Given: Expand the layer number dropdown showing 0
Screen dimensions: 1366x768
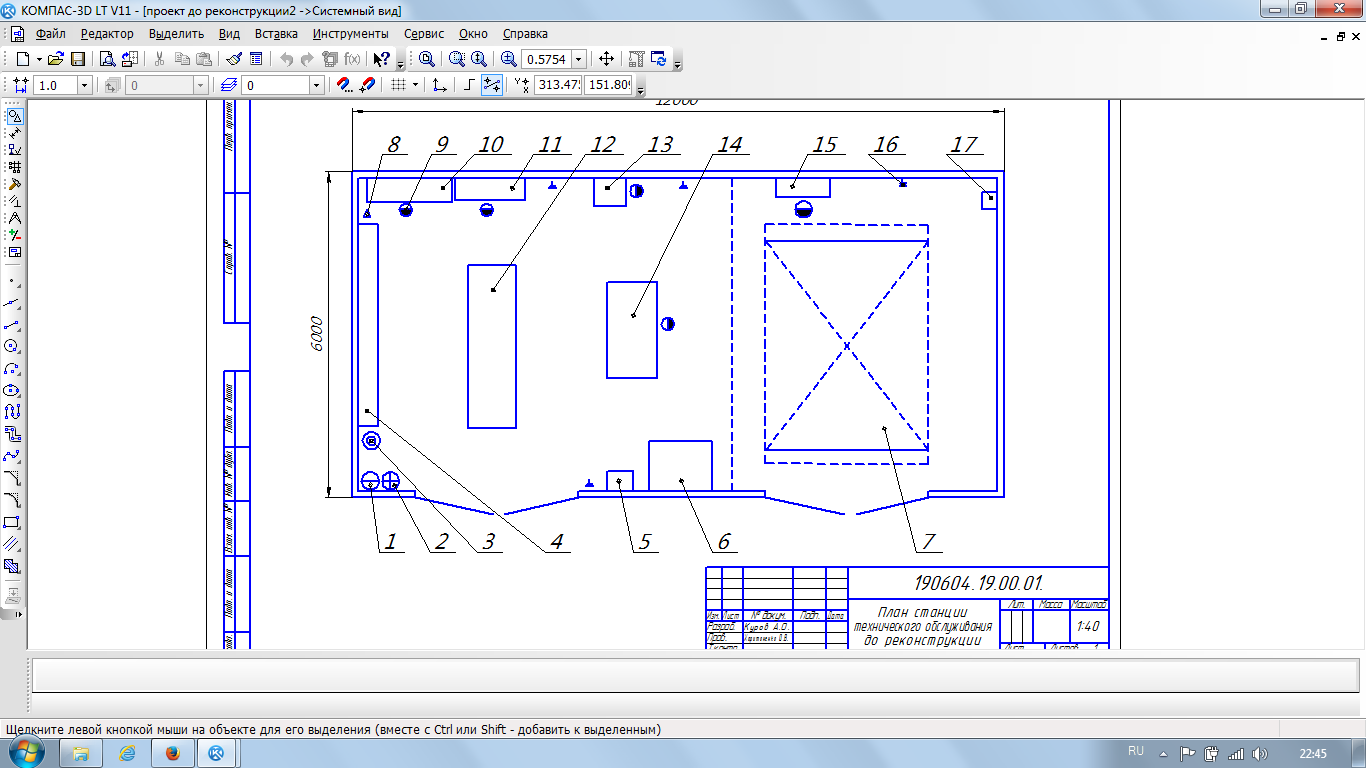Looking at the screenshot, I should click(316, 86).
